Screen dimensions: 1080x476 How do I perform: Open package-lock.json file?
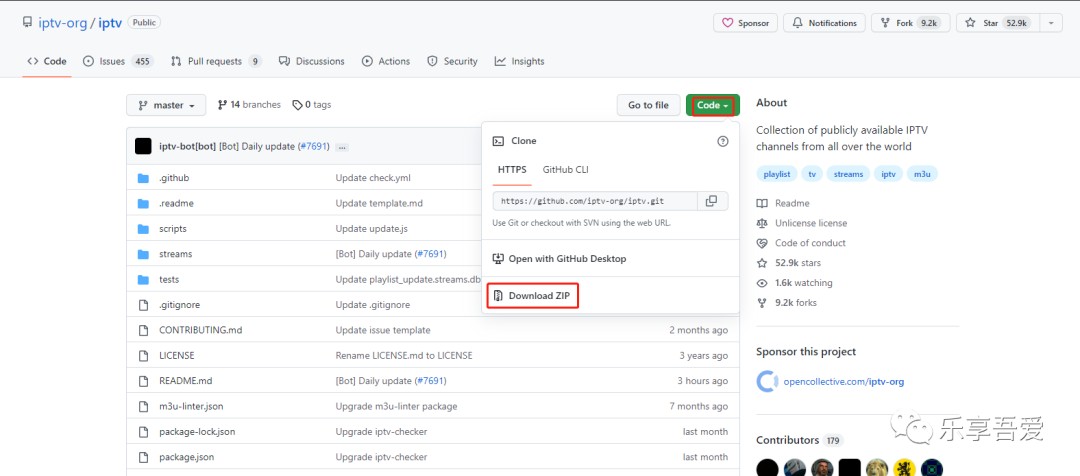[197, 432]
